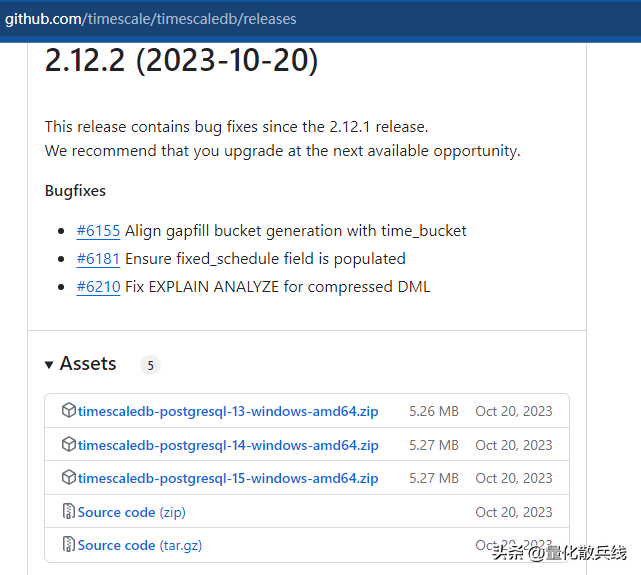641x575 pixels.
Task: Click package icon for postgresql-13 zip
Action: pyautogui.click(x=68, y=411)
